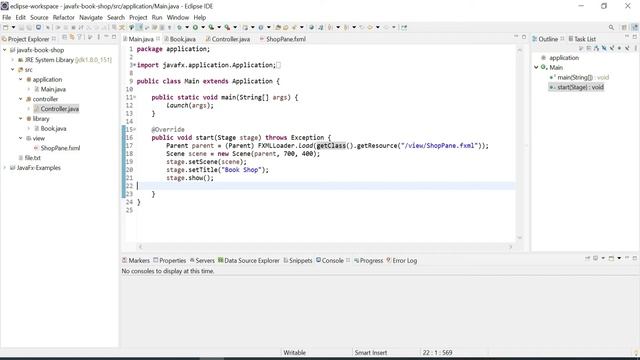Image resolution: width=640 pixels, height=360 pixels.
Task: Click the Pin Editor toolbar icon
Action: point(404,27)
